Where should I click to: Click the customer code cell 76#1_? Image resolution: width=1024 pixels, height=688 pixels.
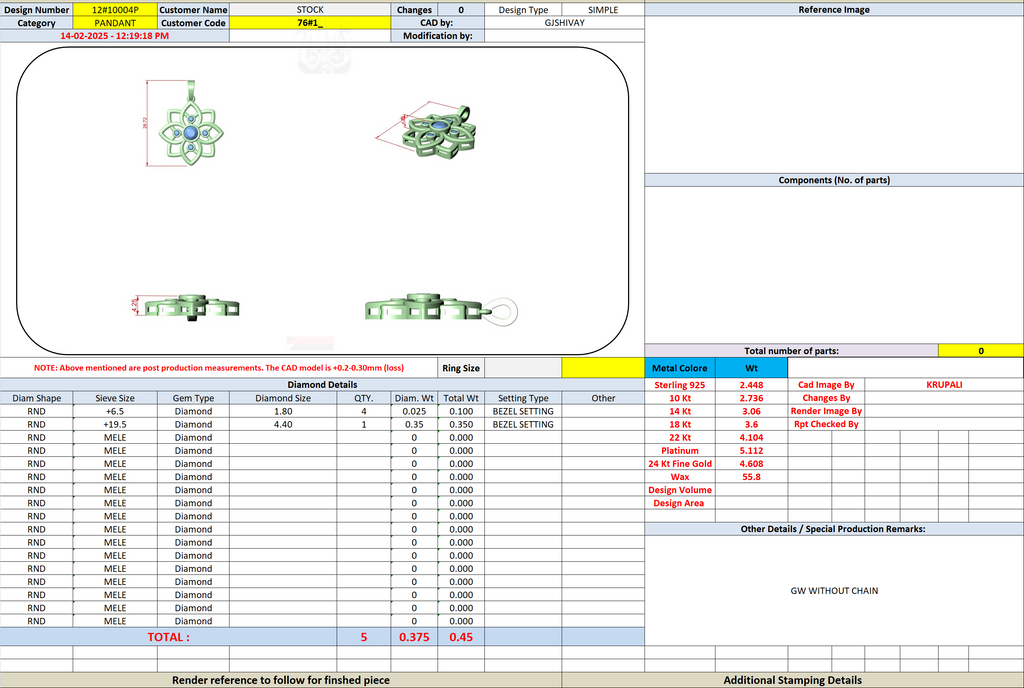310,23
